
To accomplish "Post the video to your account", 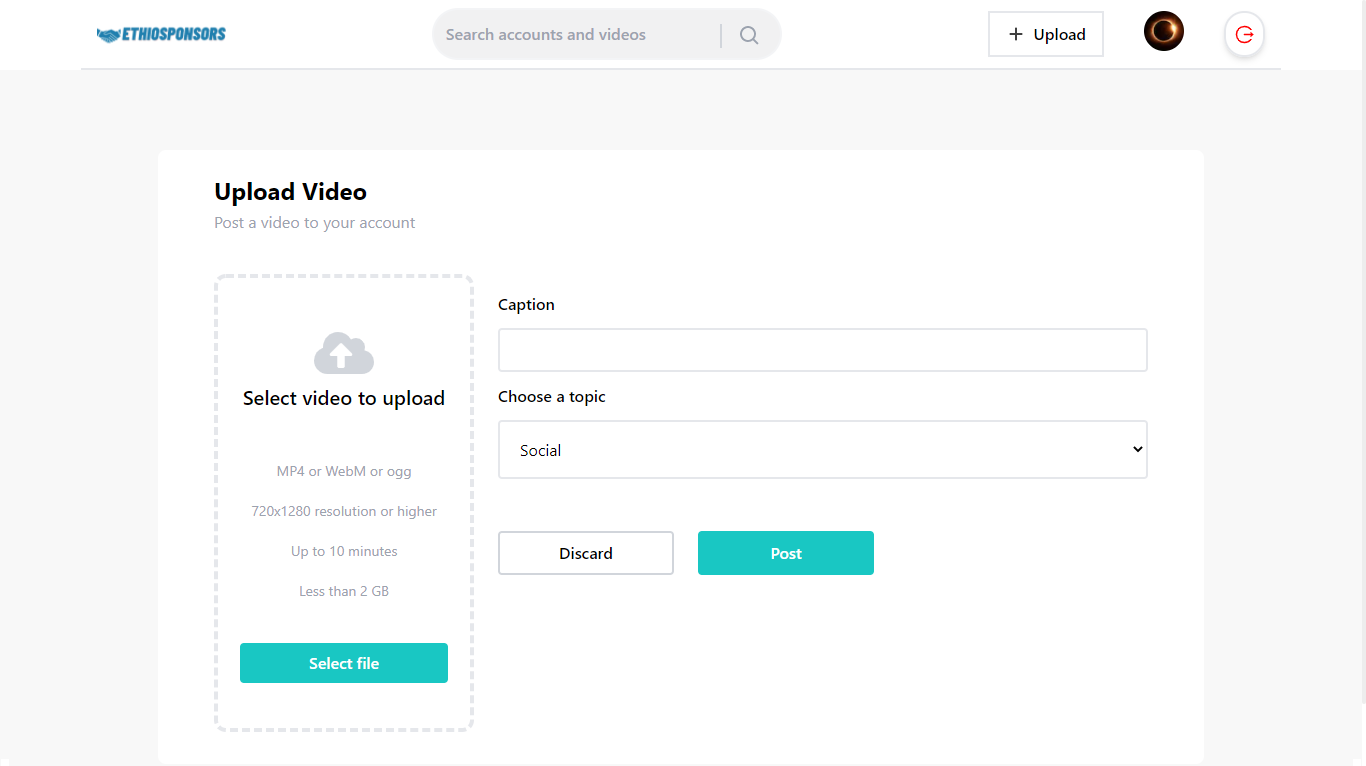I will [x=785, y=553].
